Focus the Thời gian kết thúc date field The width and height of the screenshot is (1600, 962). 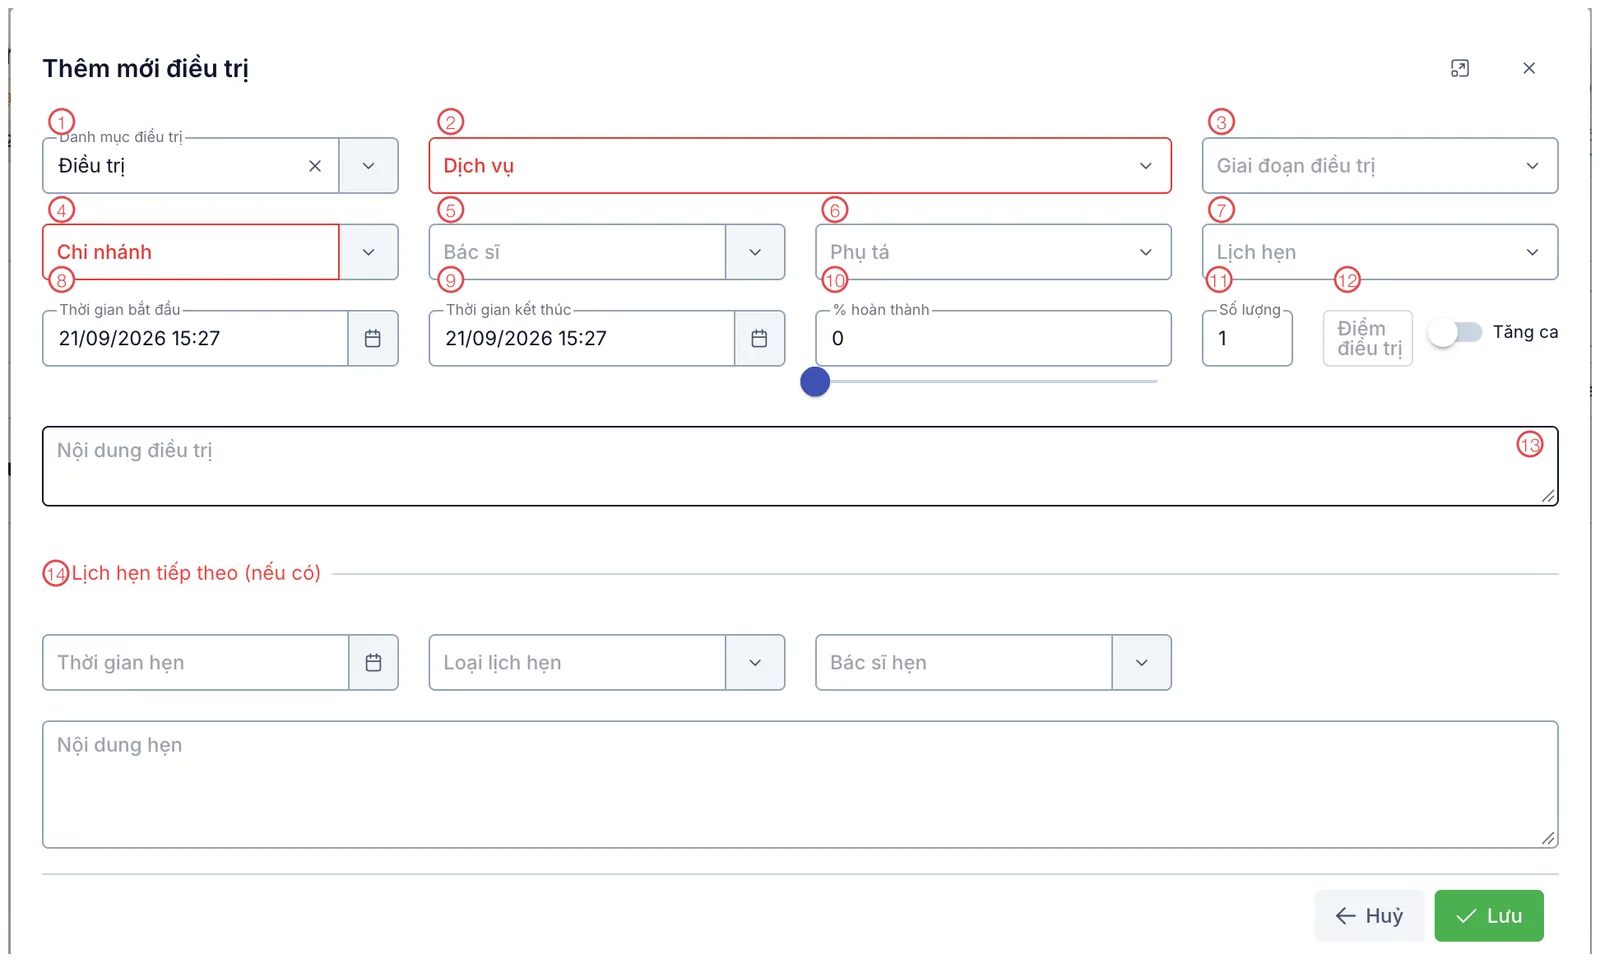click(x=582, y=339)
